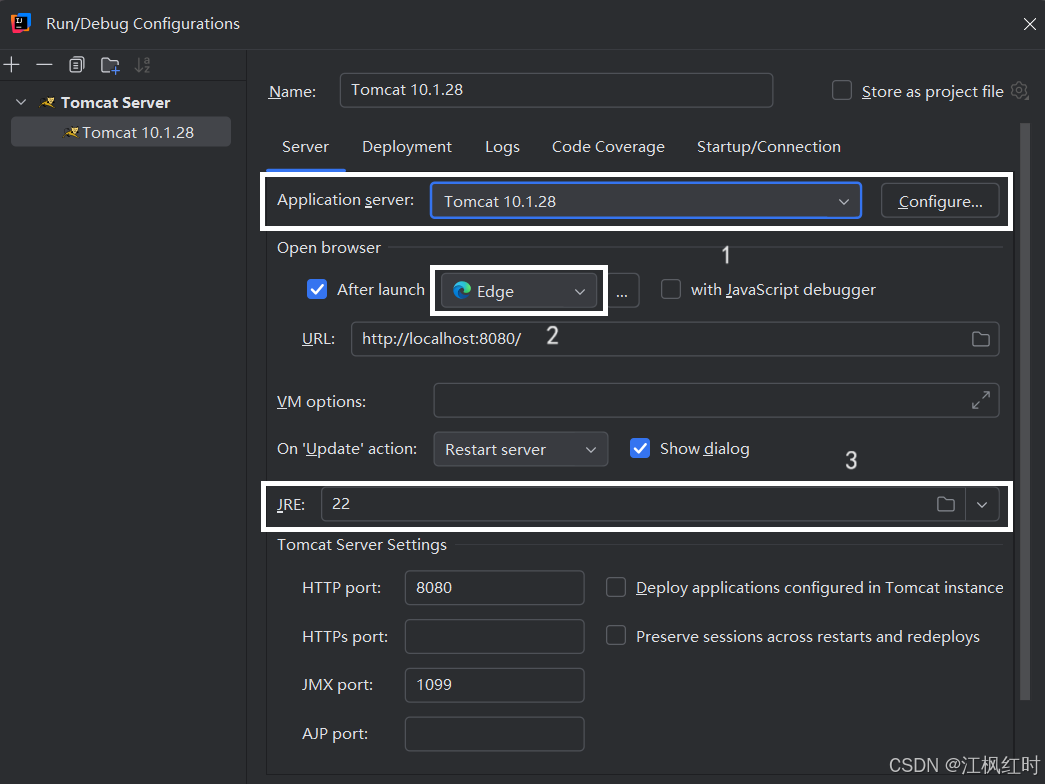Click the Name input field
The width and height of the screenshot is (1045, 784).
pos(556,90)
